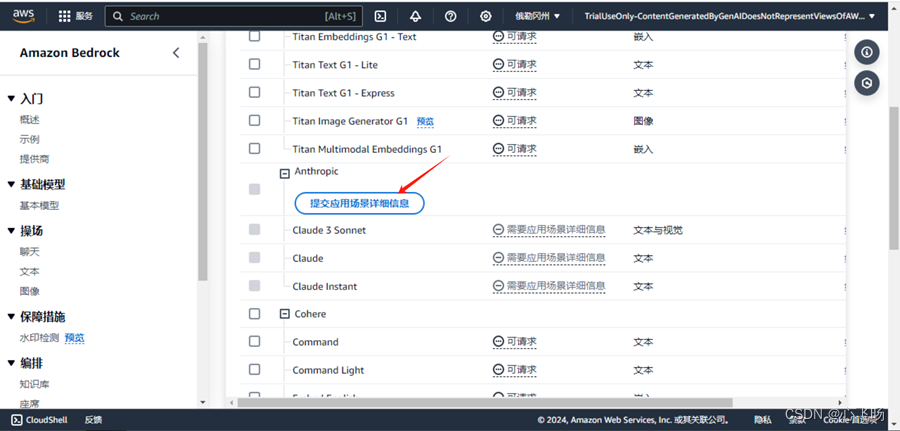Open 聊天 playground in the sidebar
Screen dimensions: 900x431
pyautogui.click(x=29, y=252)
